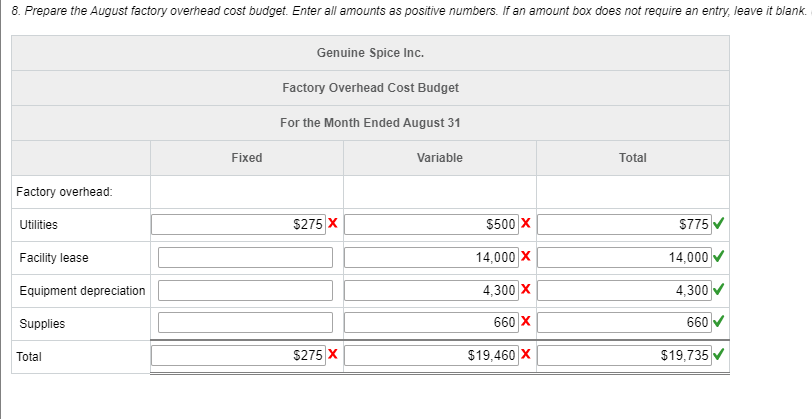Select the Equipment depreciation Total field
The width and height of the screenshot is (812, 419).
click(624, 291)
